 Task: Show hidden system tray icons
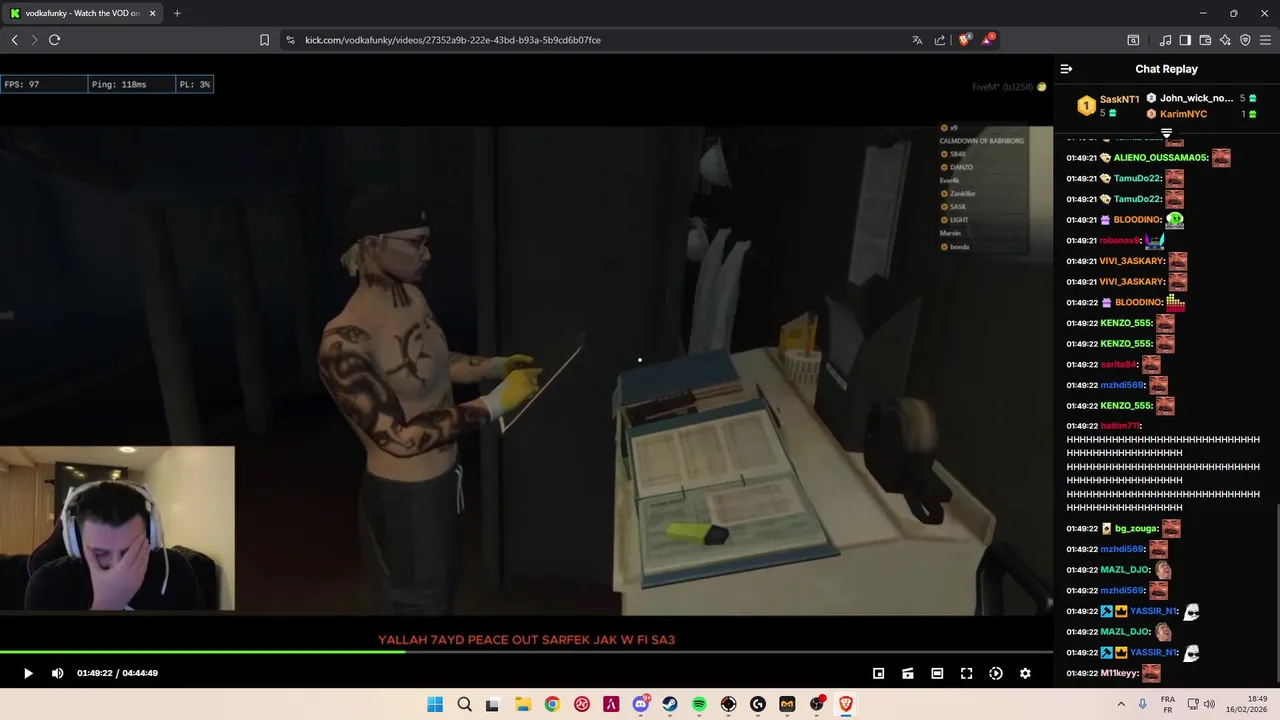1121,704
